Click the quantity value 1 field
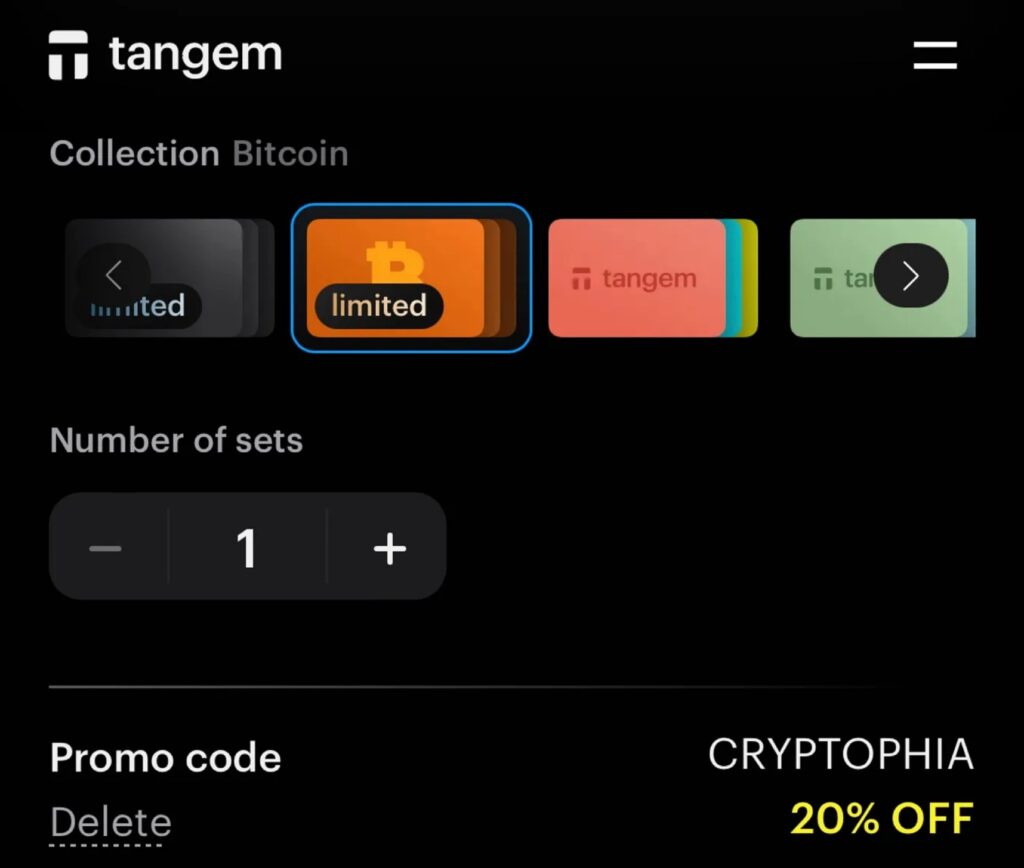 [247, 547]
